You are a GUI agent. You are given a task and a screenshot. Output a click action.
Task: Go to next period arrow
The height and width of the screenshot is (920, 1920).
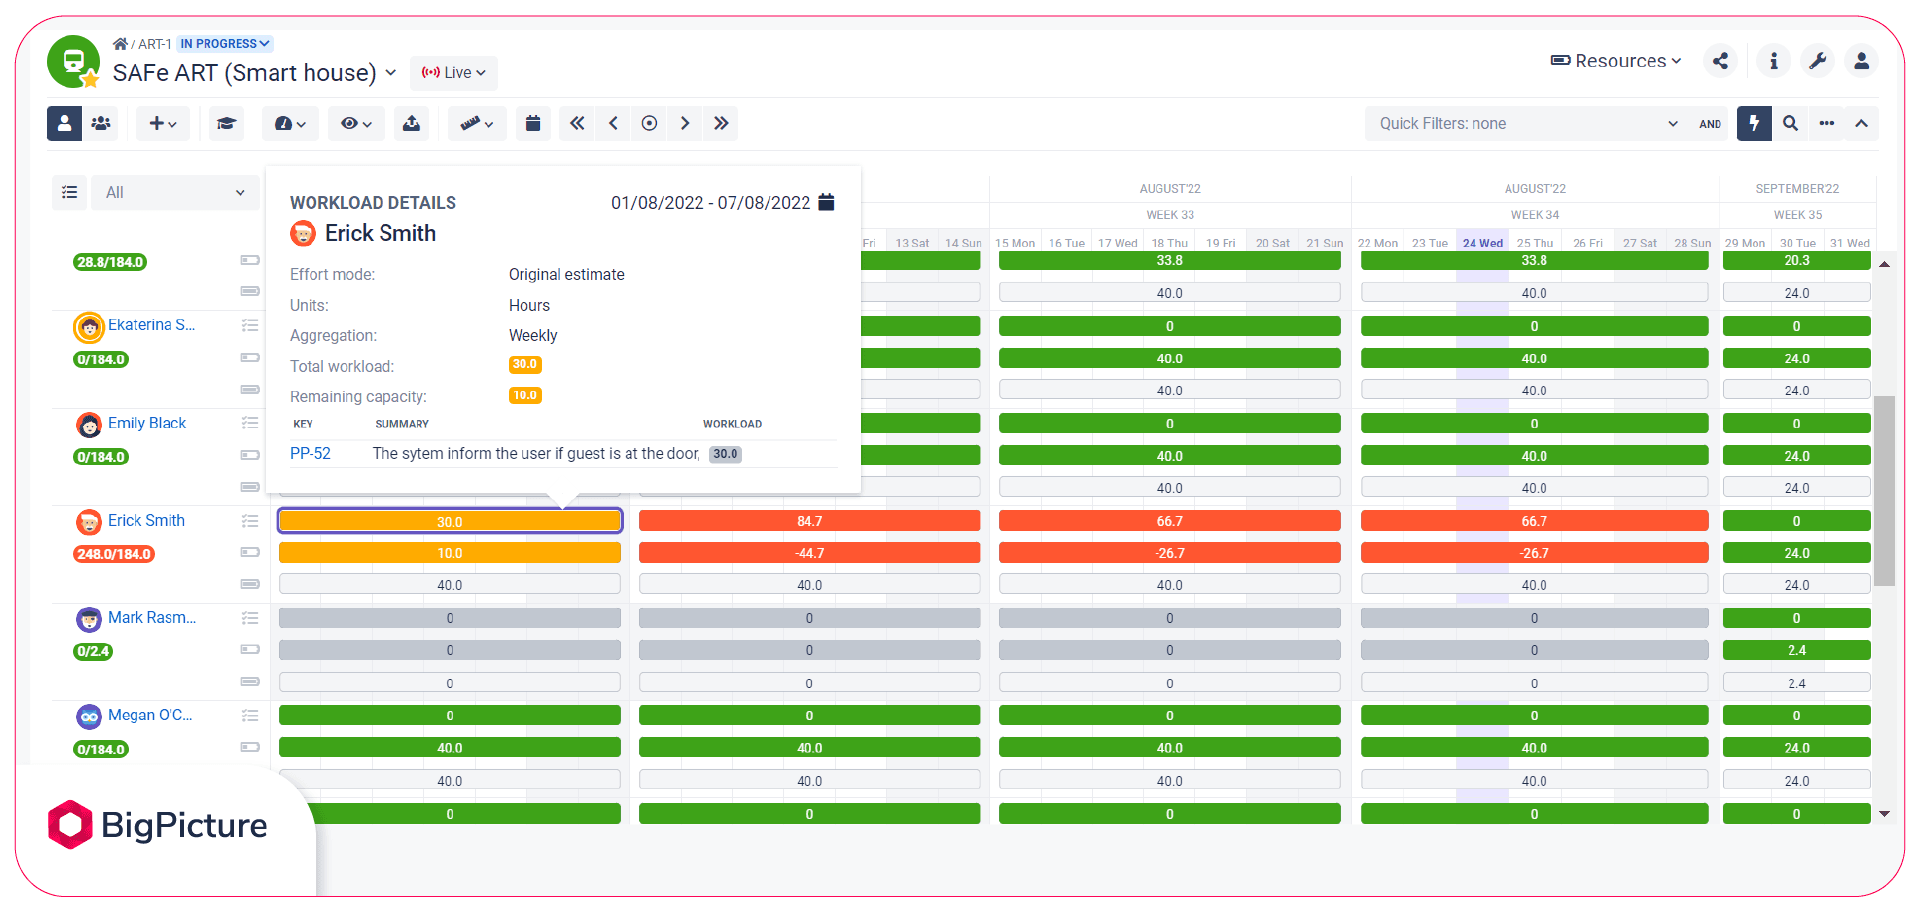point(685,123)
